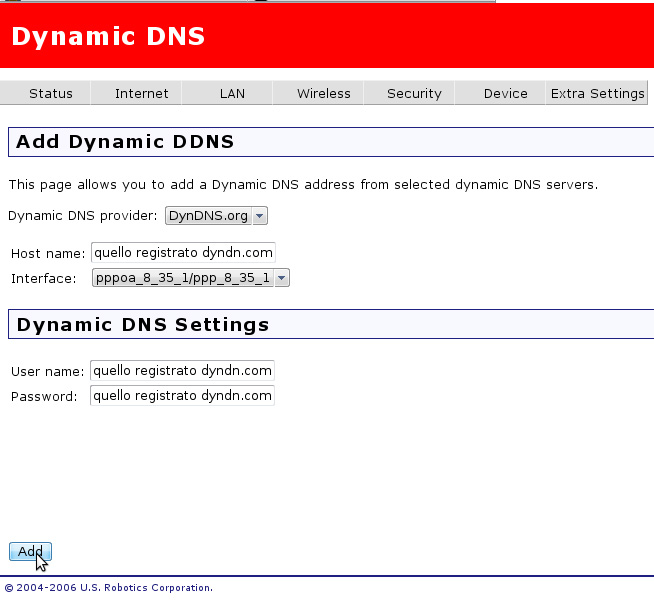Viewport: 654px width, 602px height.
Task: Focus the User name input field
Action: [182, 371]
